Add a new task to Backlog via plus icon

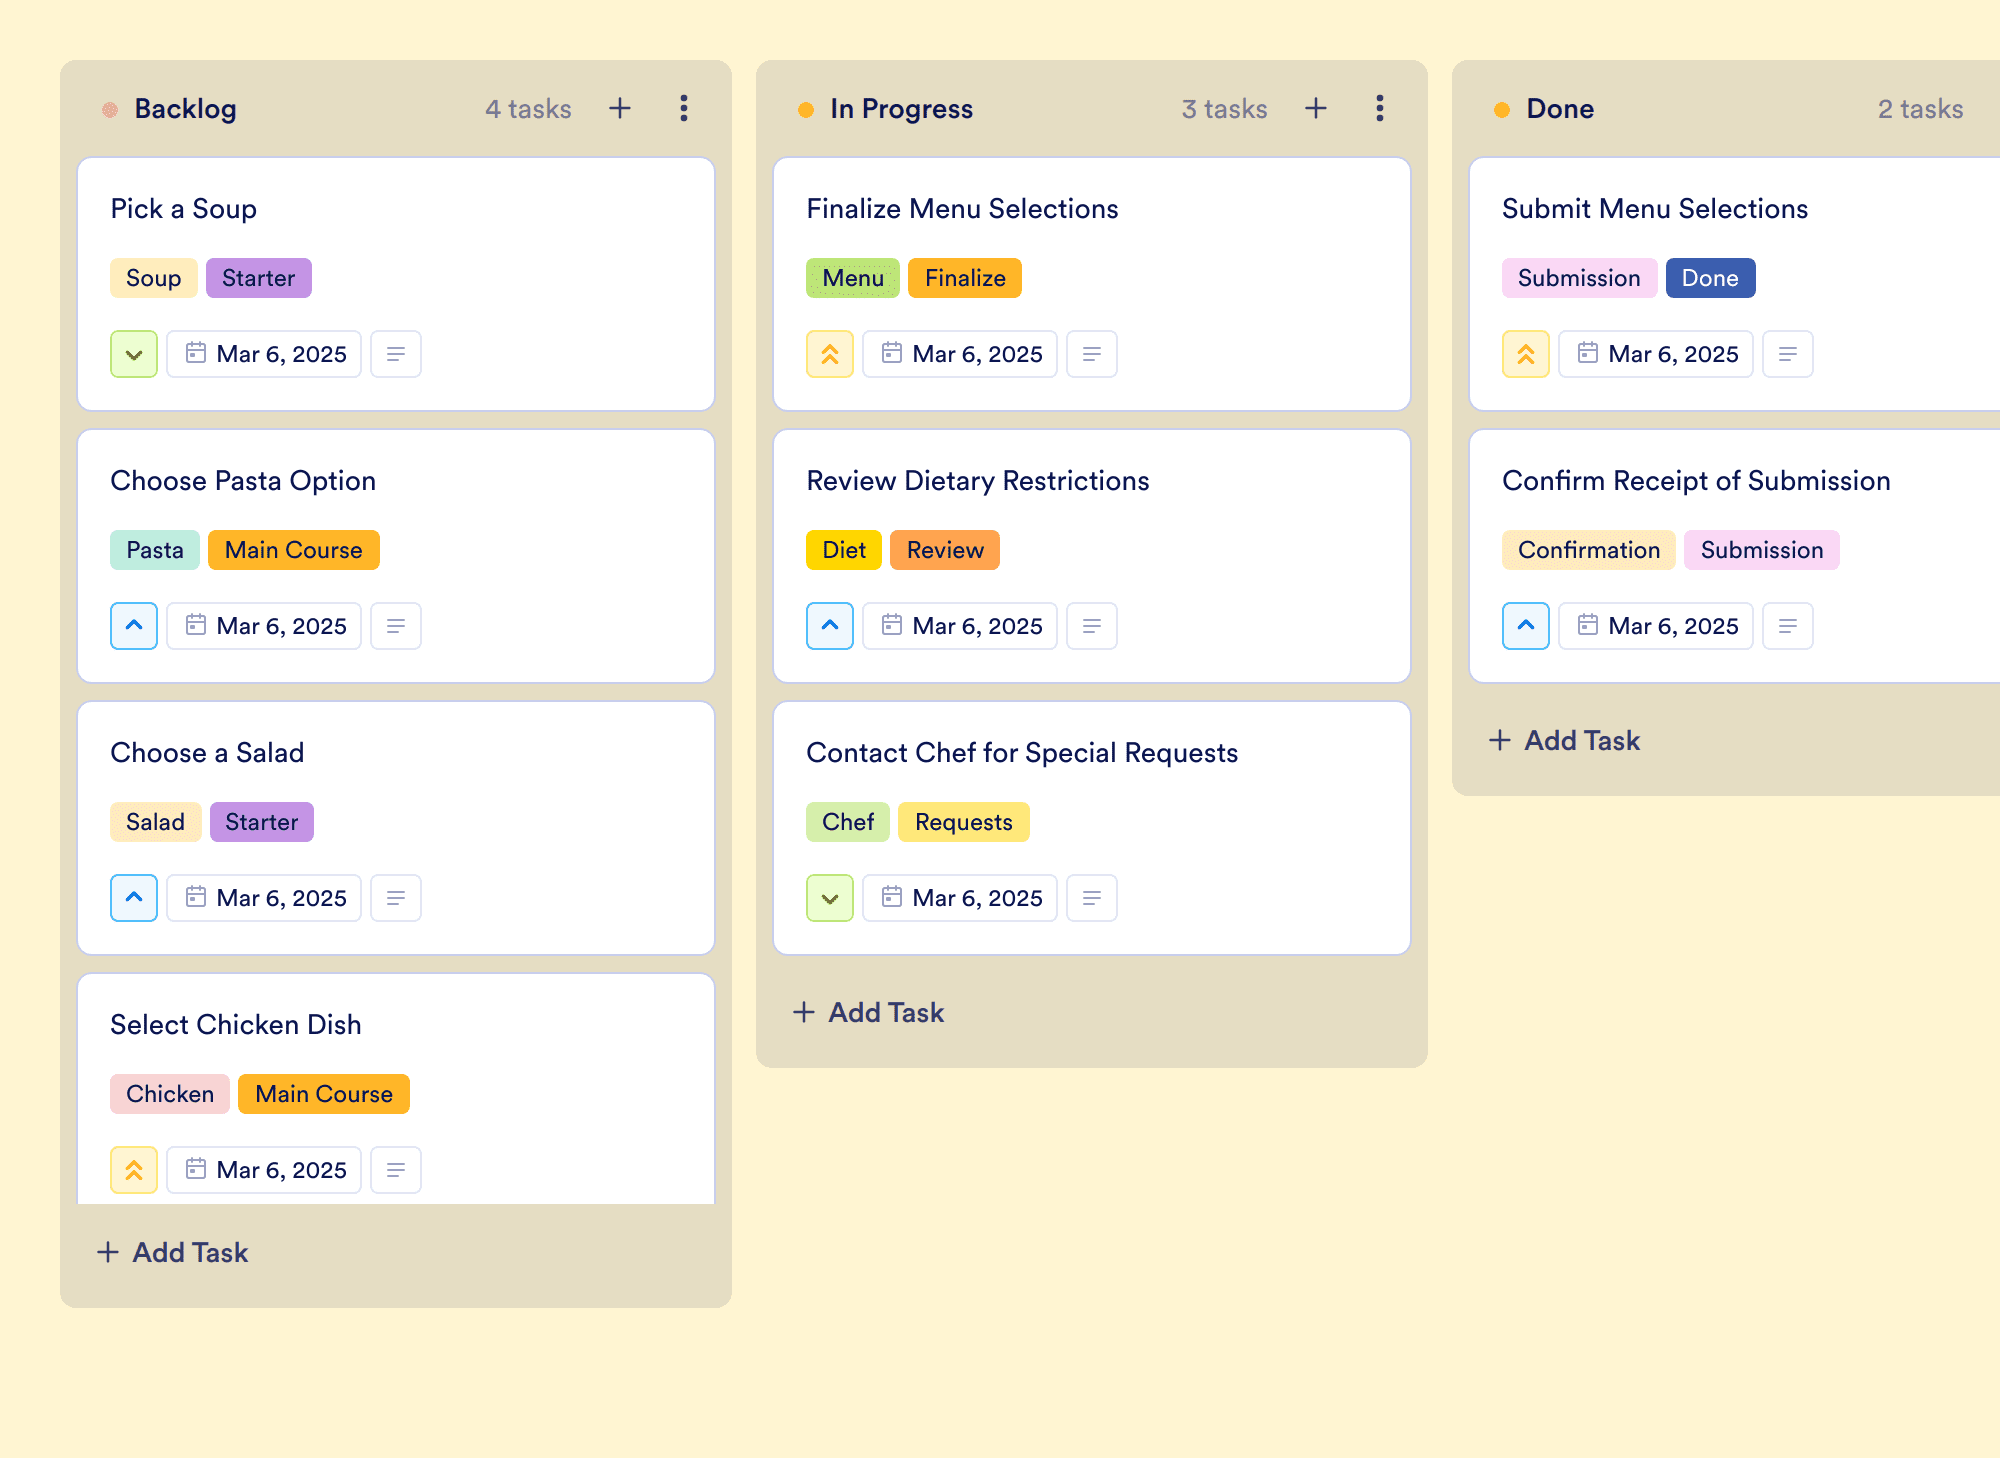click(620, 108)
